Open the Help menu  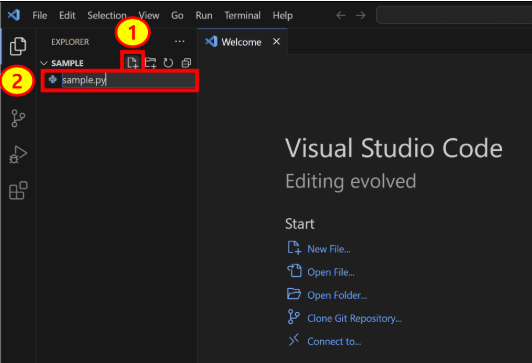point(283,15)
